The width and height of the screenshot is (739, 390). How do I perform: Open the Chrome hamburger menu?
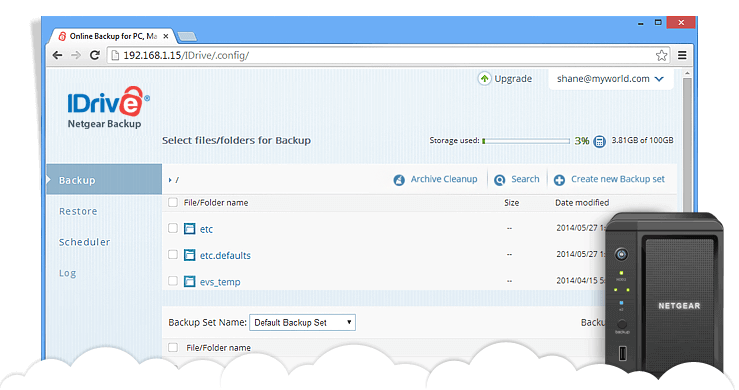682,56
